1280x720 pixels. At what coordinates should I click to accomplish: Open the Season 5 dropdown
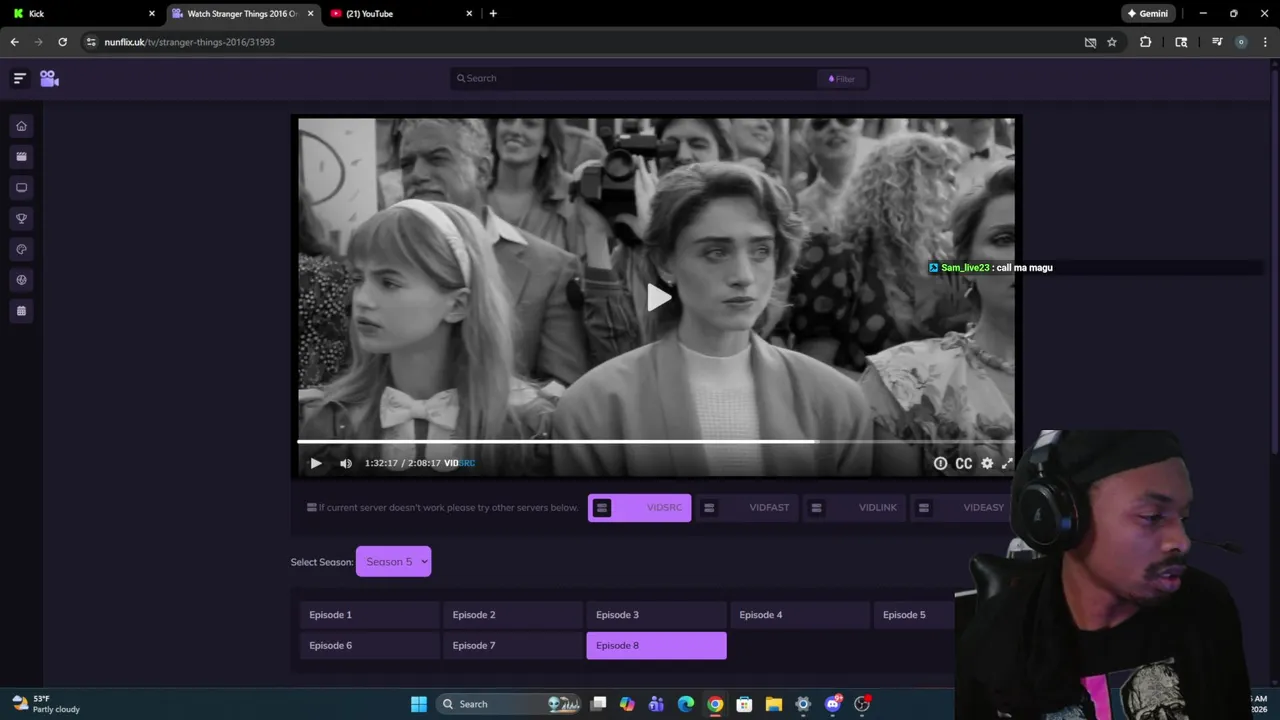click(393, 562)
